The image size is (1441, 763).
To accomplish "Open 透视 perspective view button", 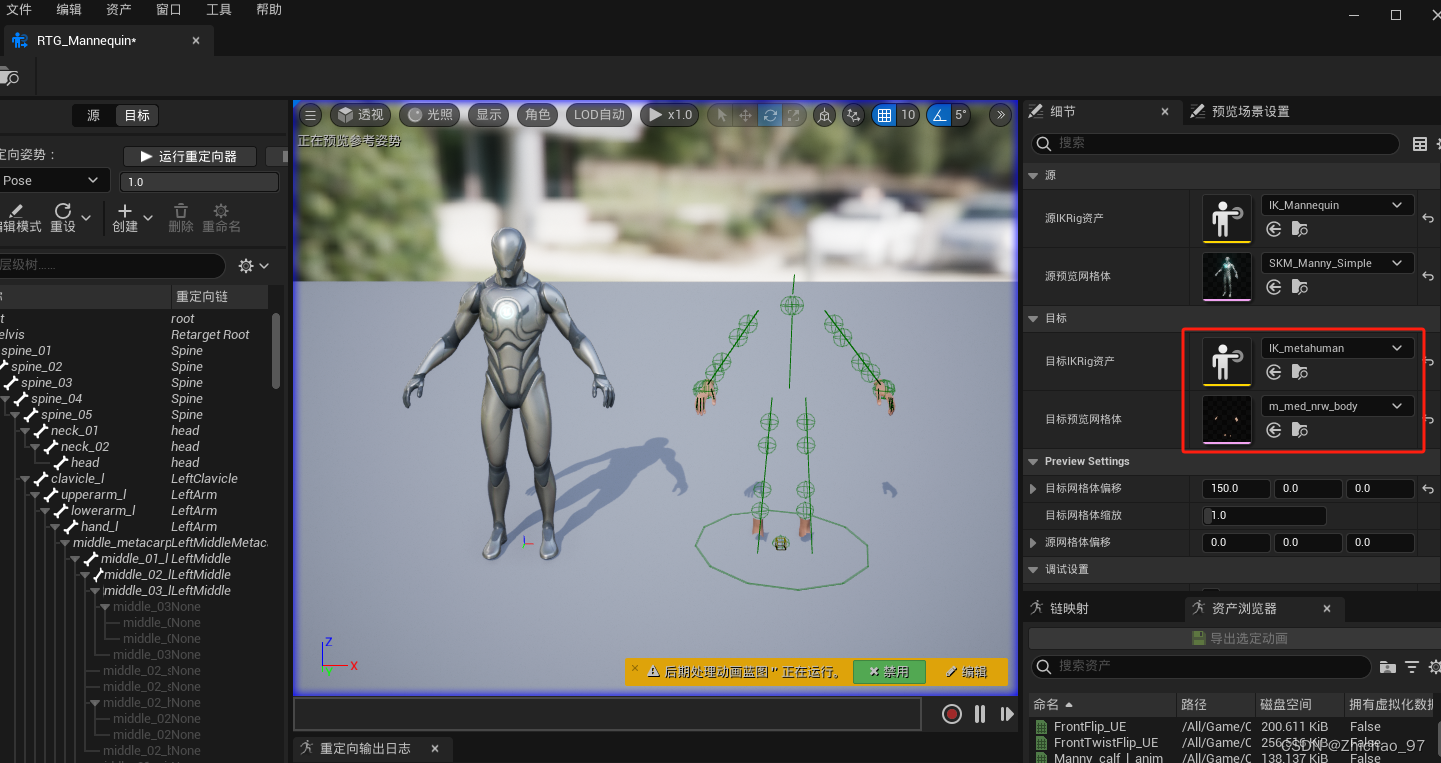I will (x=360, y=115).
